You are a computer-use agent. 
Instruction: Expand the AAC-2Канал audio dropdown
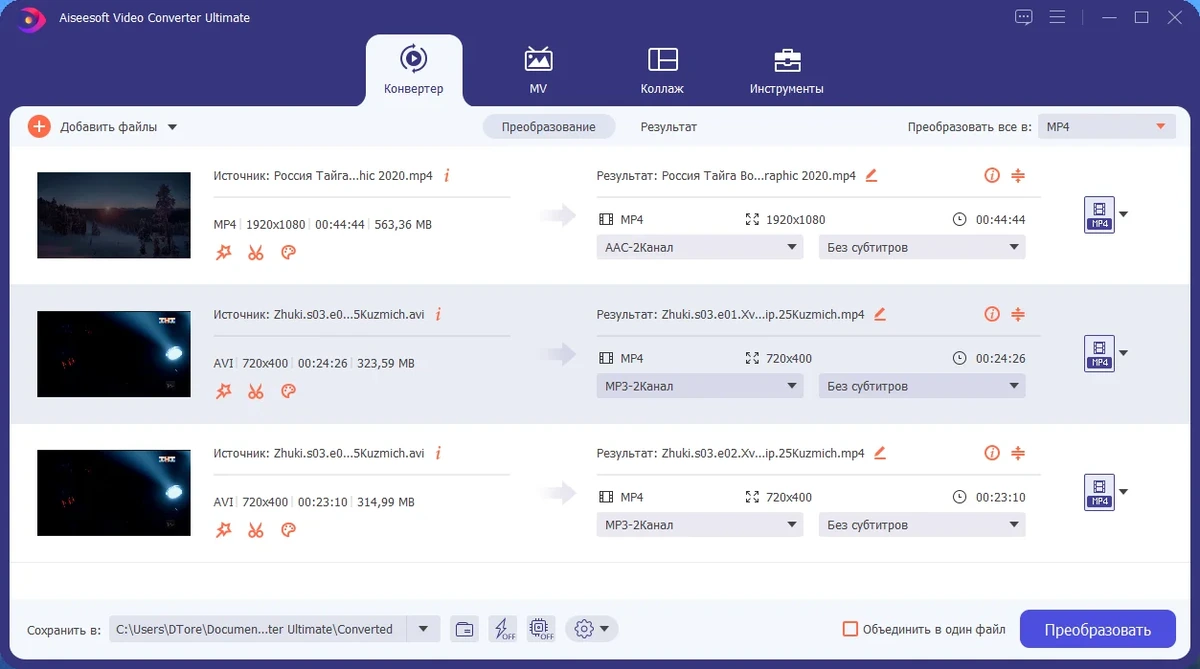700,247
